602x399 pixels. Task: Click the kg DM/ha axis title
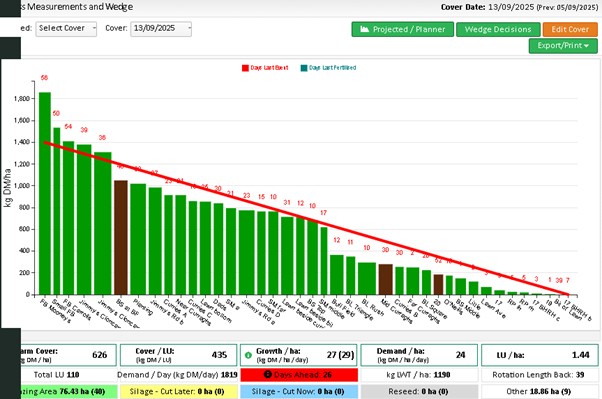[7, 188]
